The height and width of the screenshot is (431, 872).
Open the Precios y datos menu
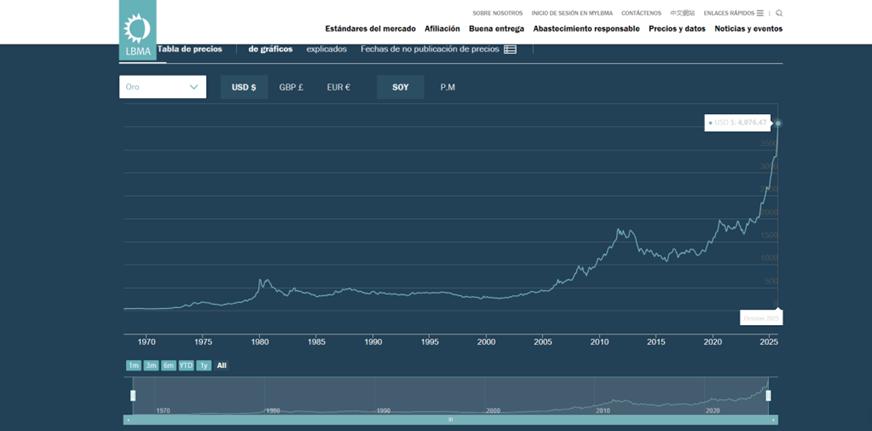[677, 29]
